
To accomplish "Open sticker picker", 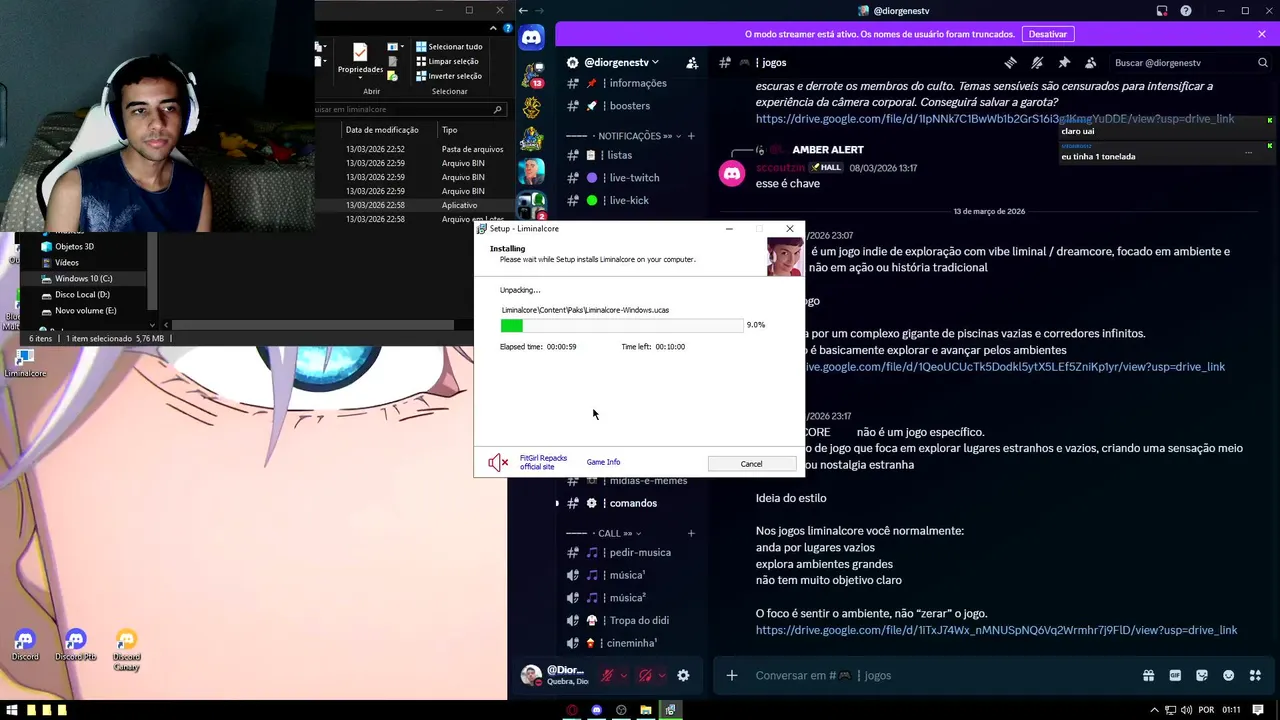I will pos(1202,676).
